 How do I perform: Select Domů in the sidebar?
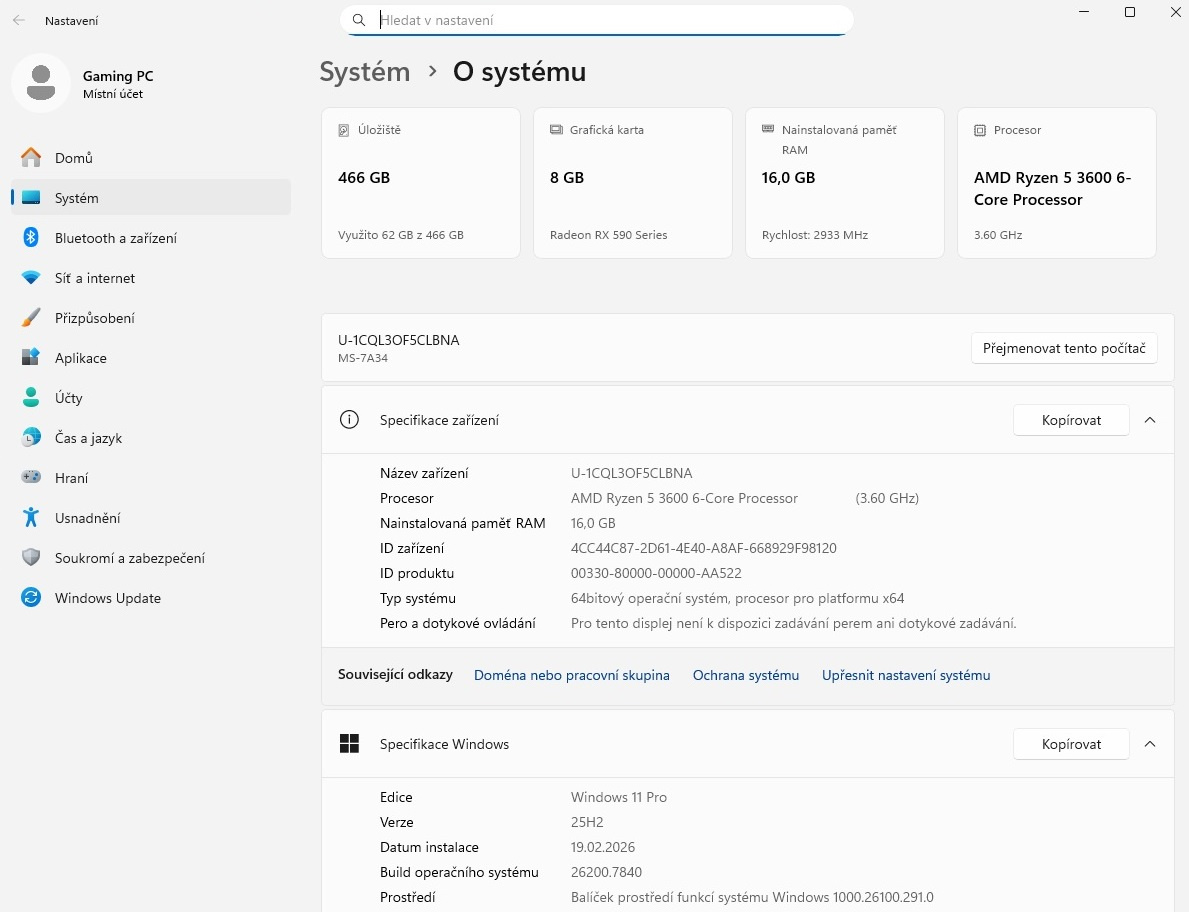(75, 157)
